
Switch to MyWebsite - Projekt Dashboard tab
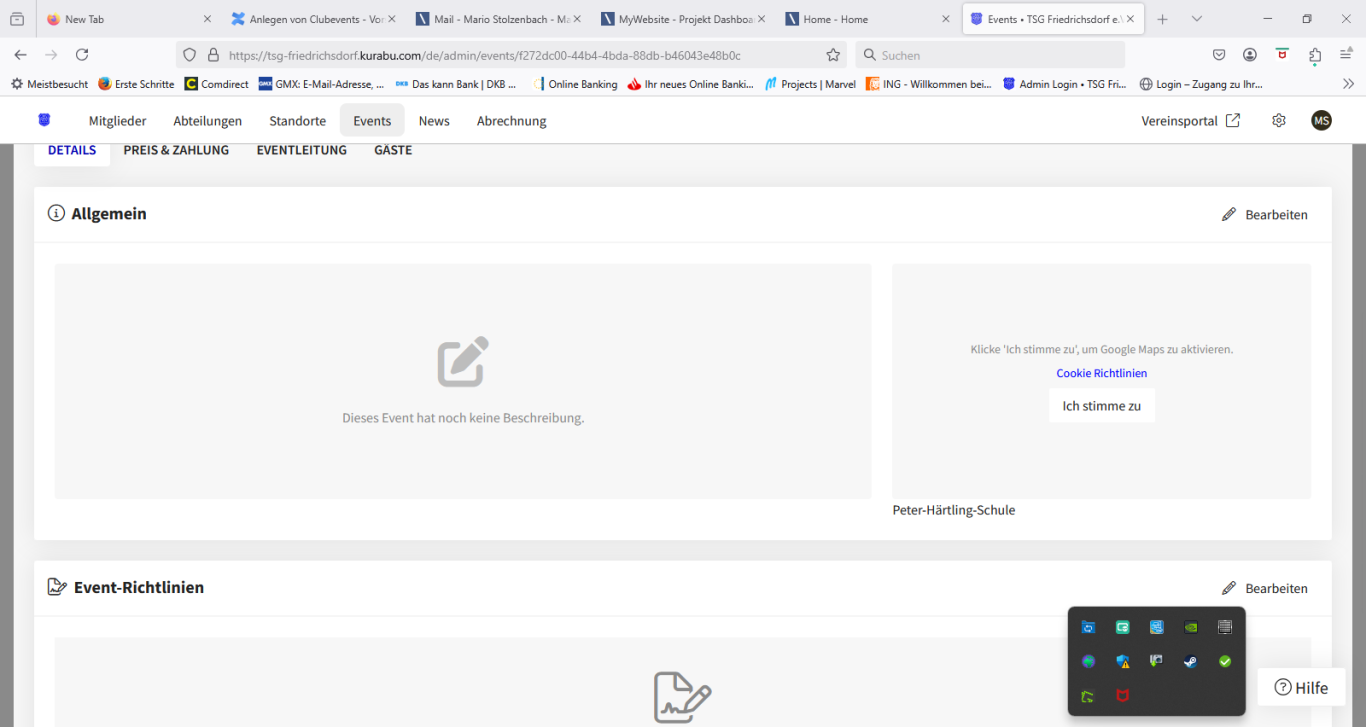click(x=683, y=19)
